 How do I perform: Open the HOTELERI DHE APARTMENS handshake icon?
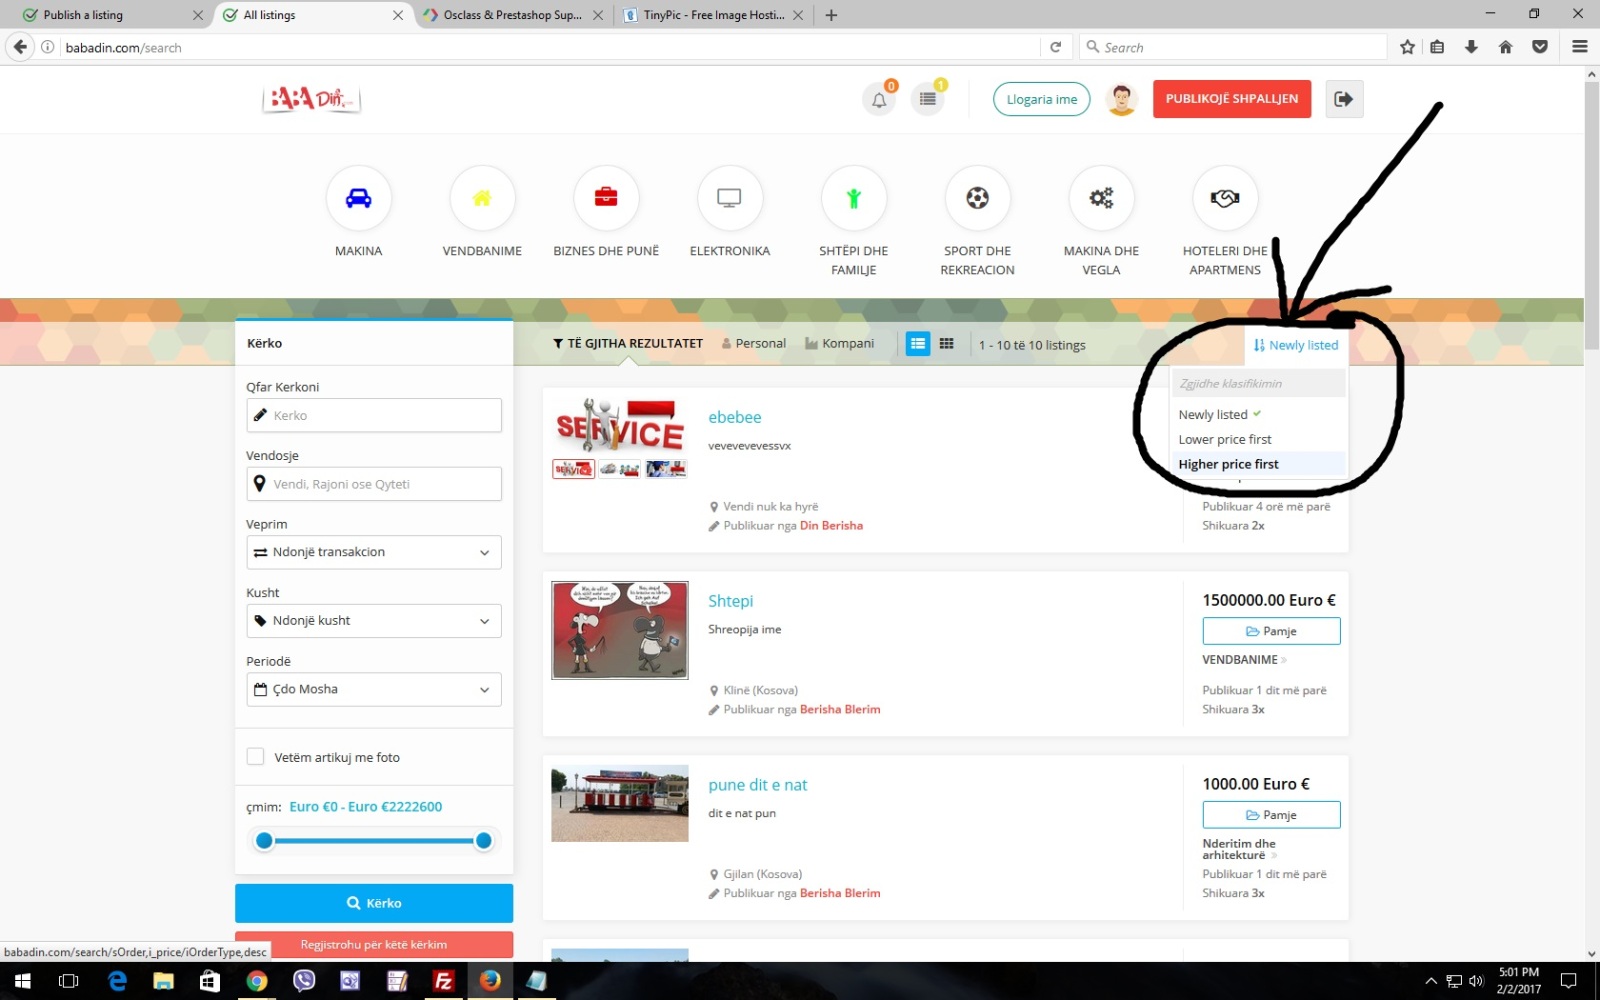1225,198
